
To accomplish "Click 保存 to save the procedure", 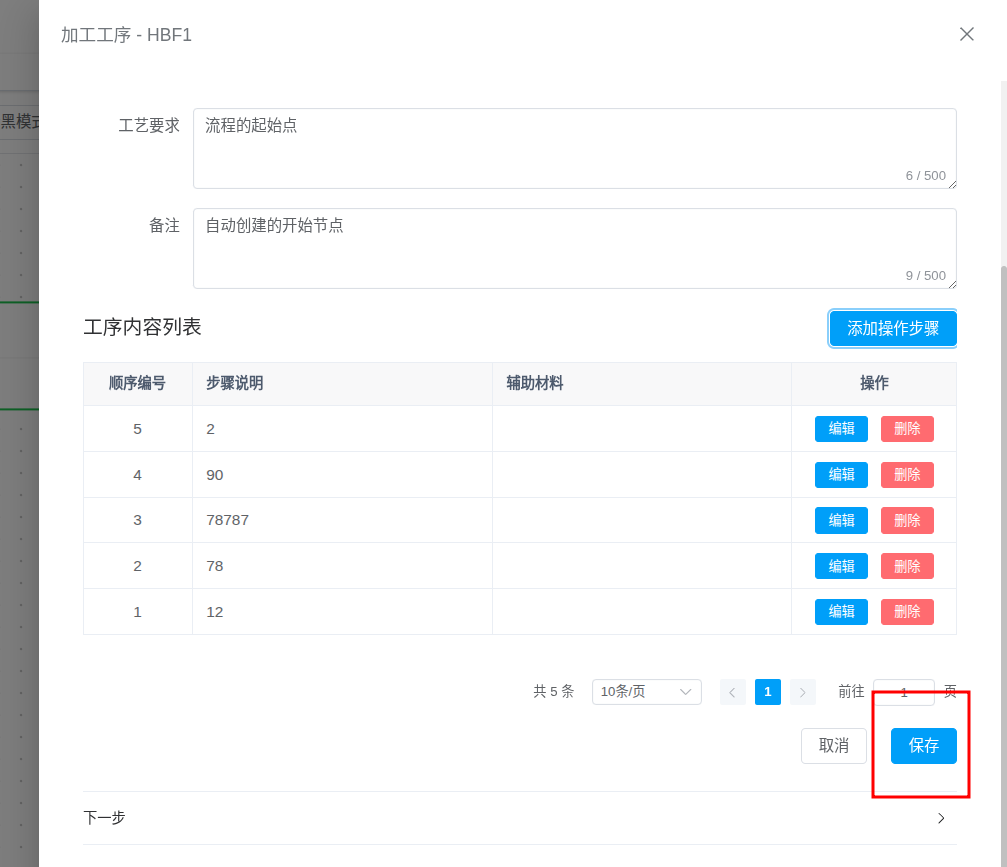I will pyautogui.click(x=922, y=745).
